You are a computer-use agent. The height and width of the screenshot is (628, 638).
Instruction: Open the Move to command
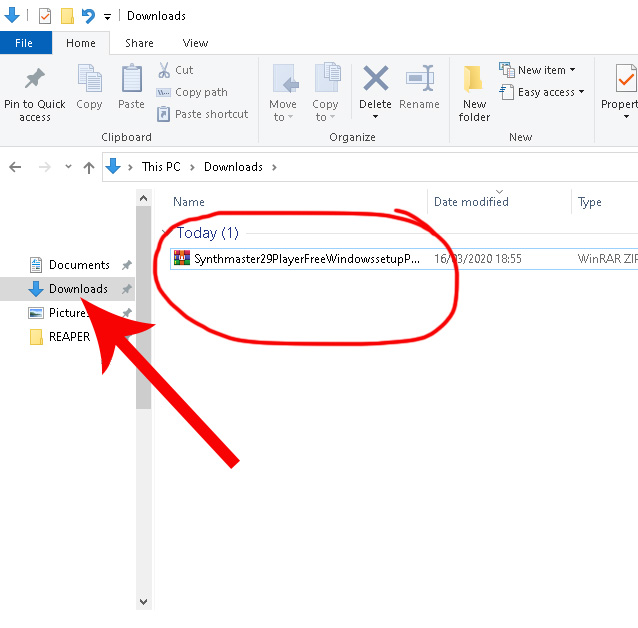(x=283, y=93)
